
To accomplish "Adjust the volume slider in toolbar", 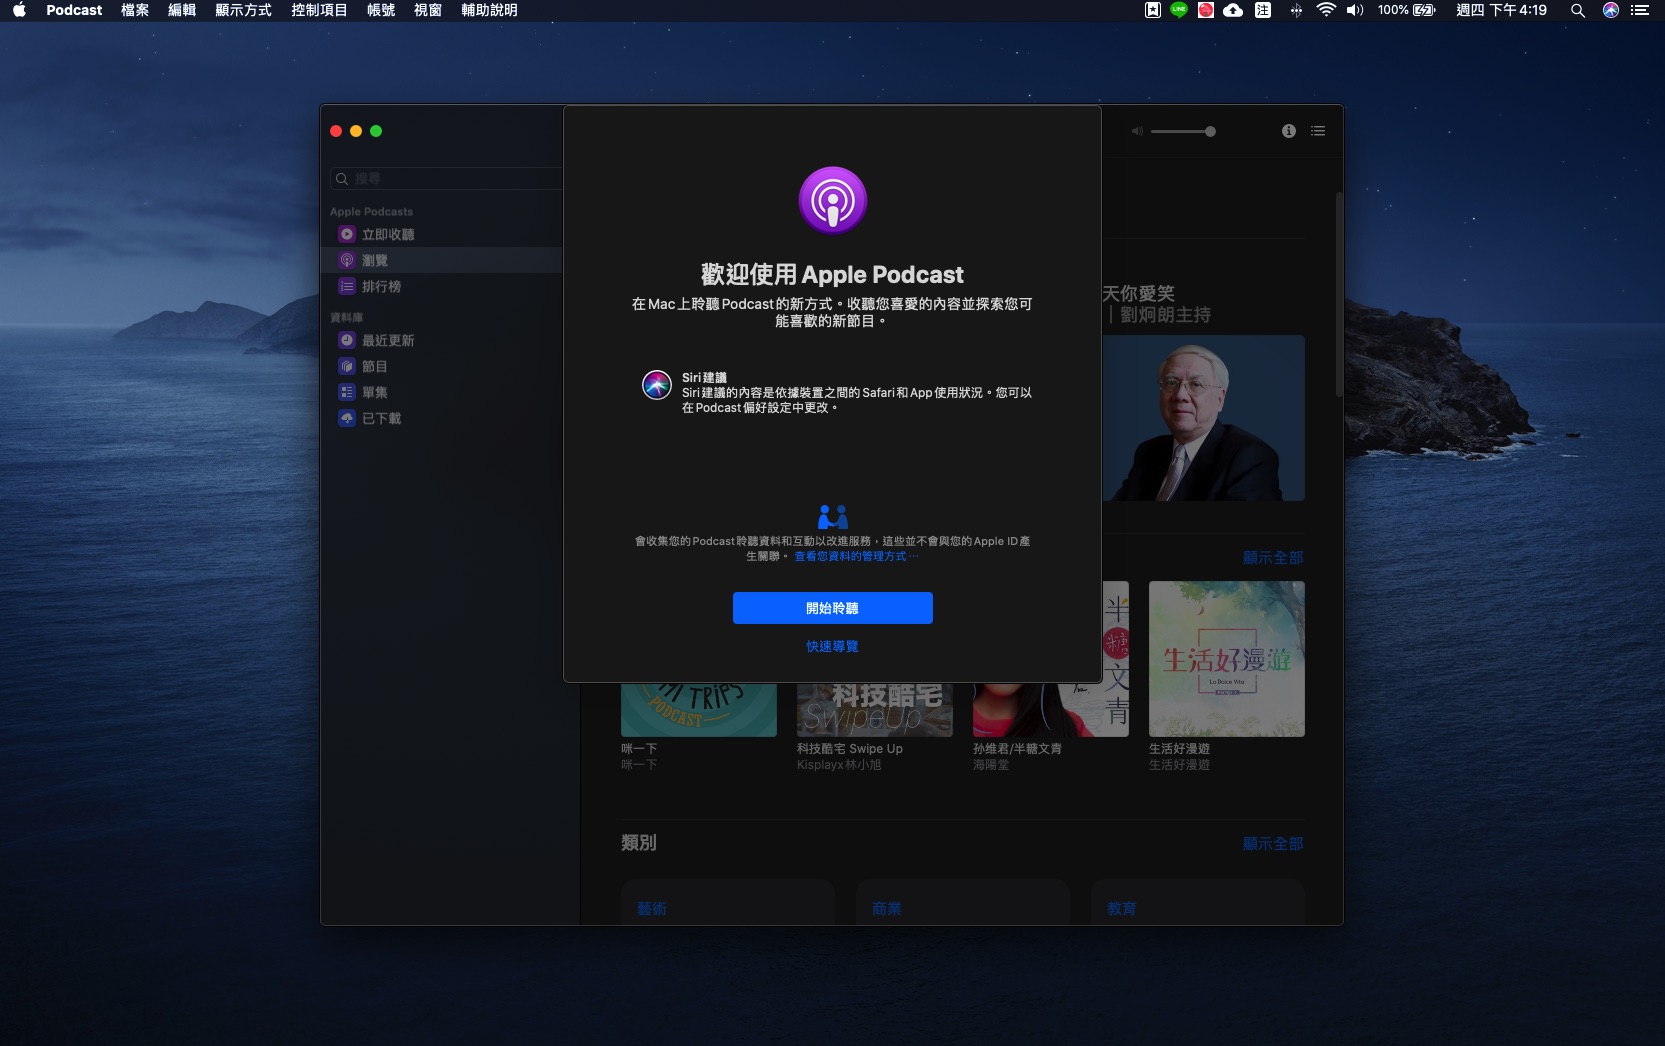I will (x=1182, y=131).
